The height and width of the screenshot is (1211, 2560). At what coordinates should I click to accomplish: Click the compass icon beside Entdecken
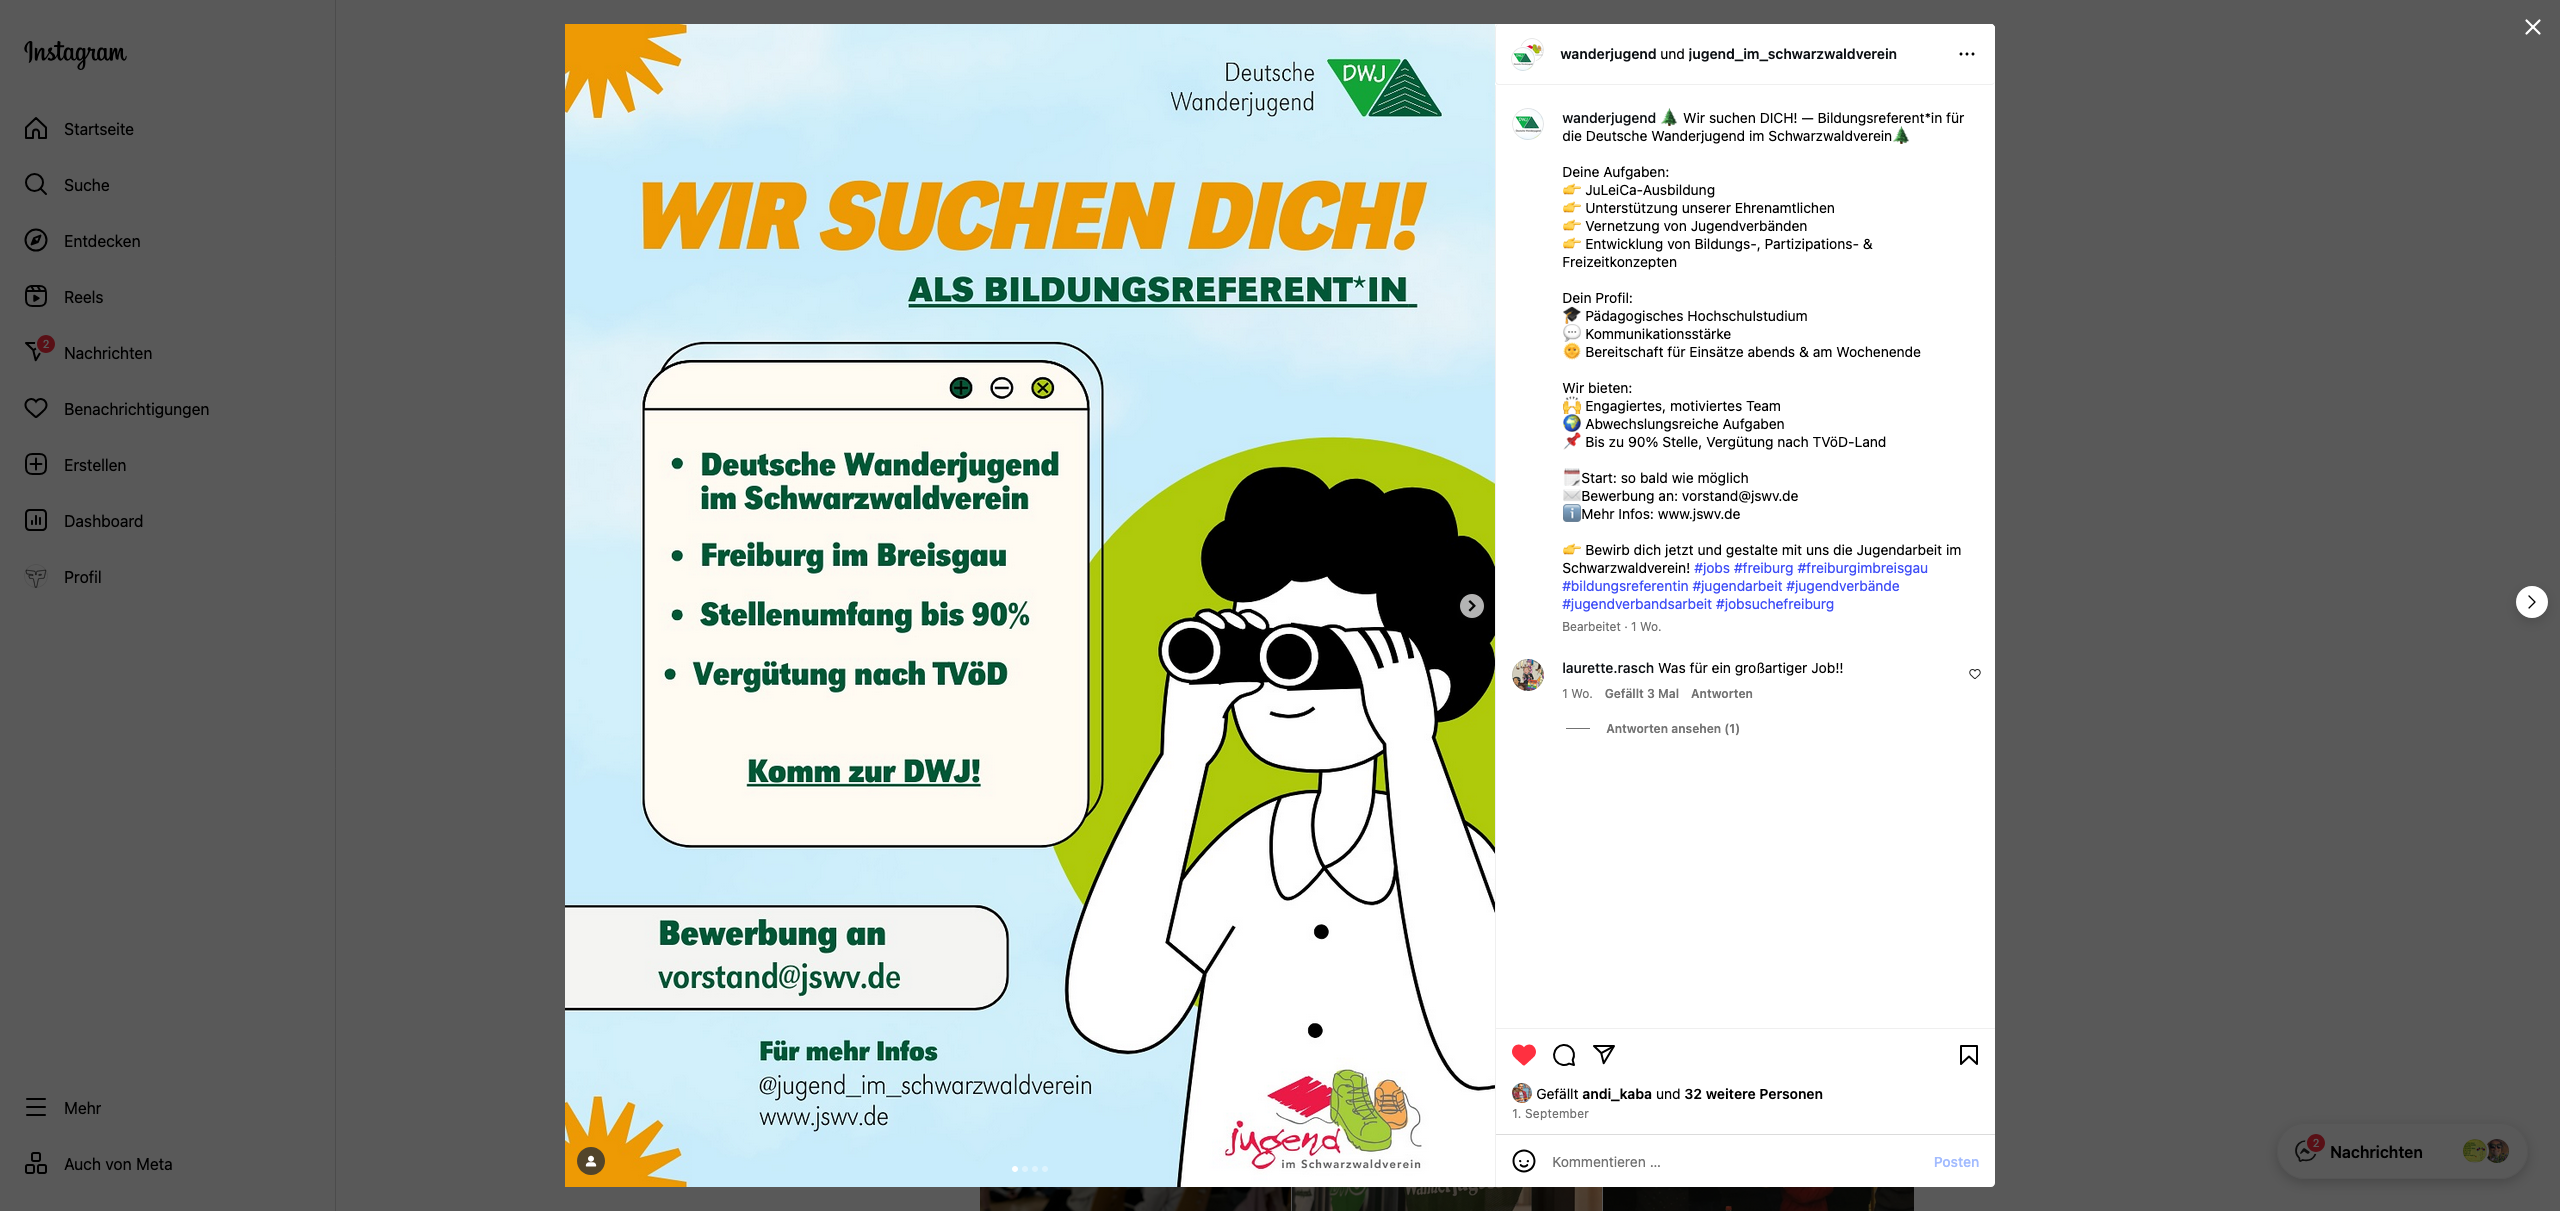[x=36, y=240]
